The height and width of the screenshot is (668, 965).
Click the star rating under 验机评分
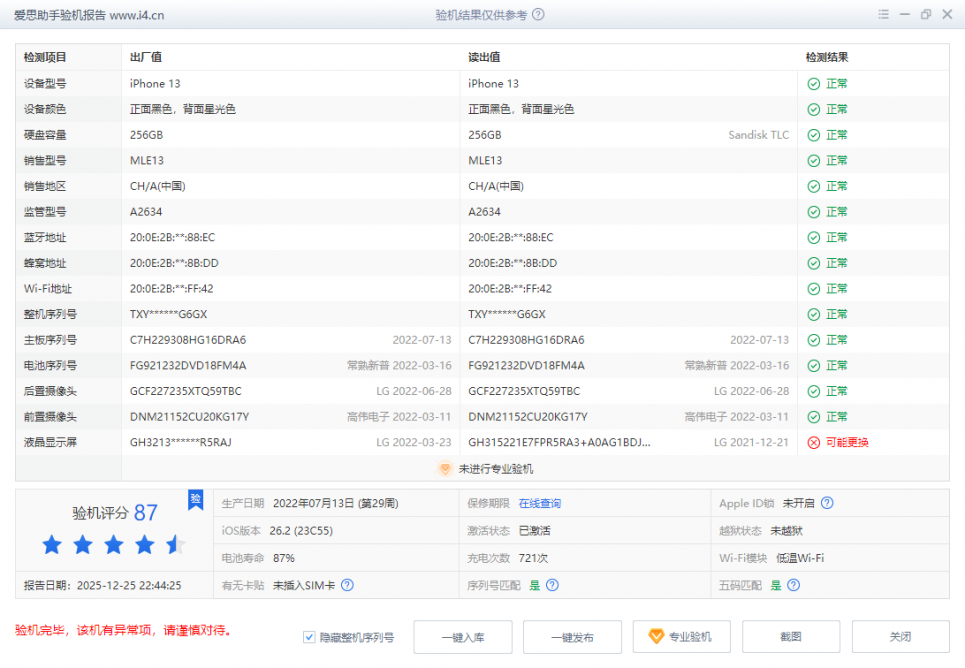point(113,545)
